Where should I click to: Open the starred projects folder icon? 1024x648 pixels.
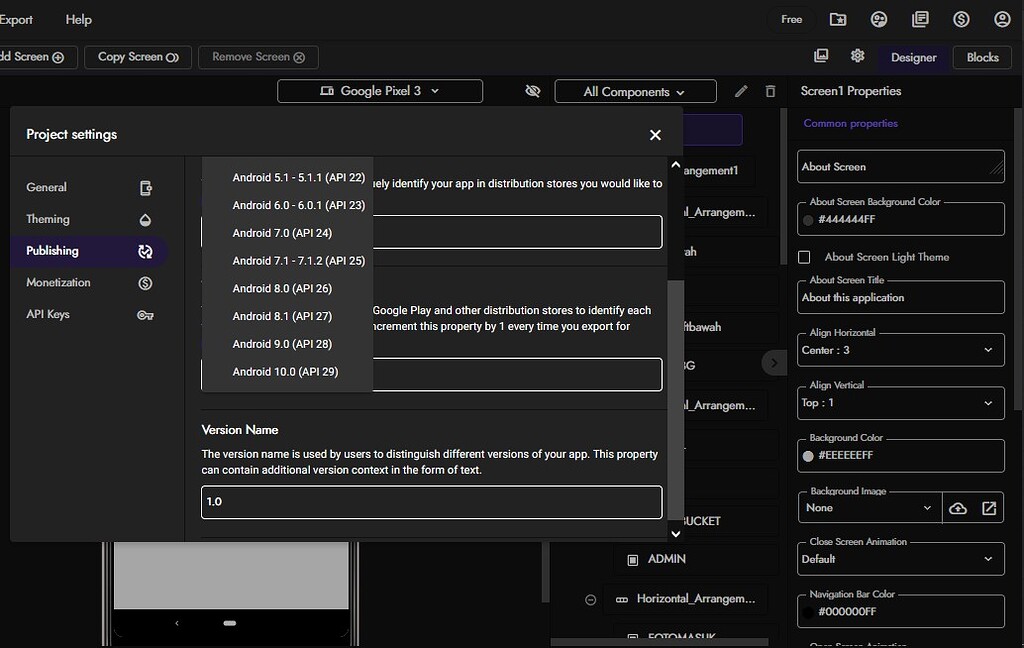(838, 19)
